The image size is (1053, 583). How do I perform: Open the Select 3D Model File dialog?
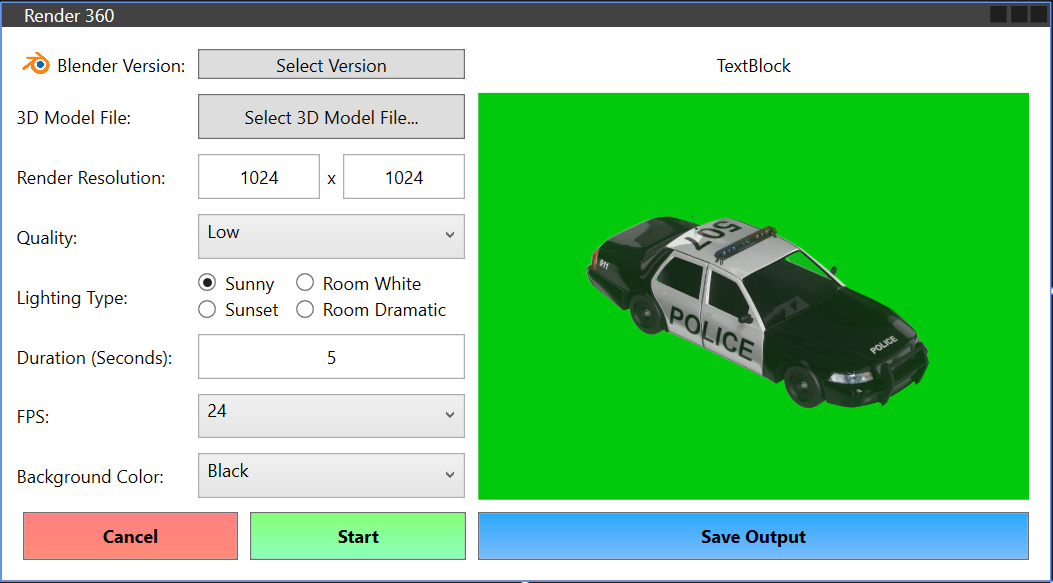point(331,117)
